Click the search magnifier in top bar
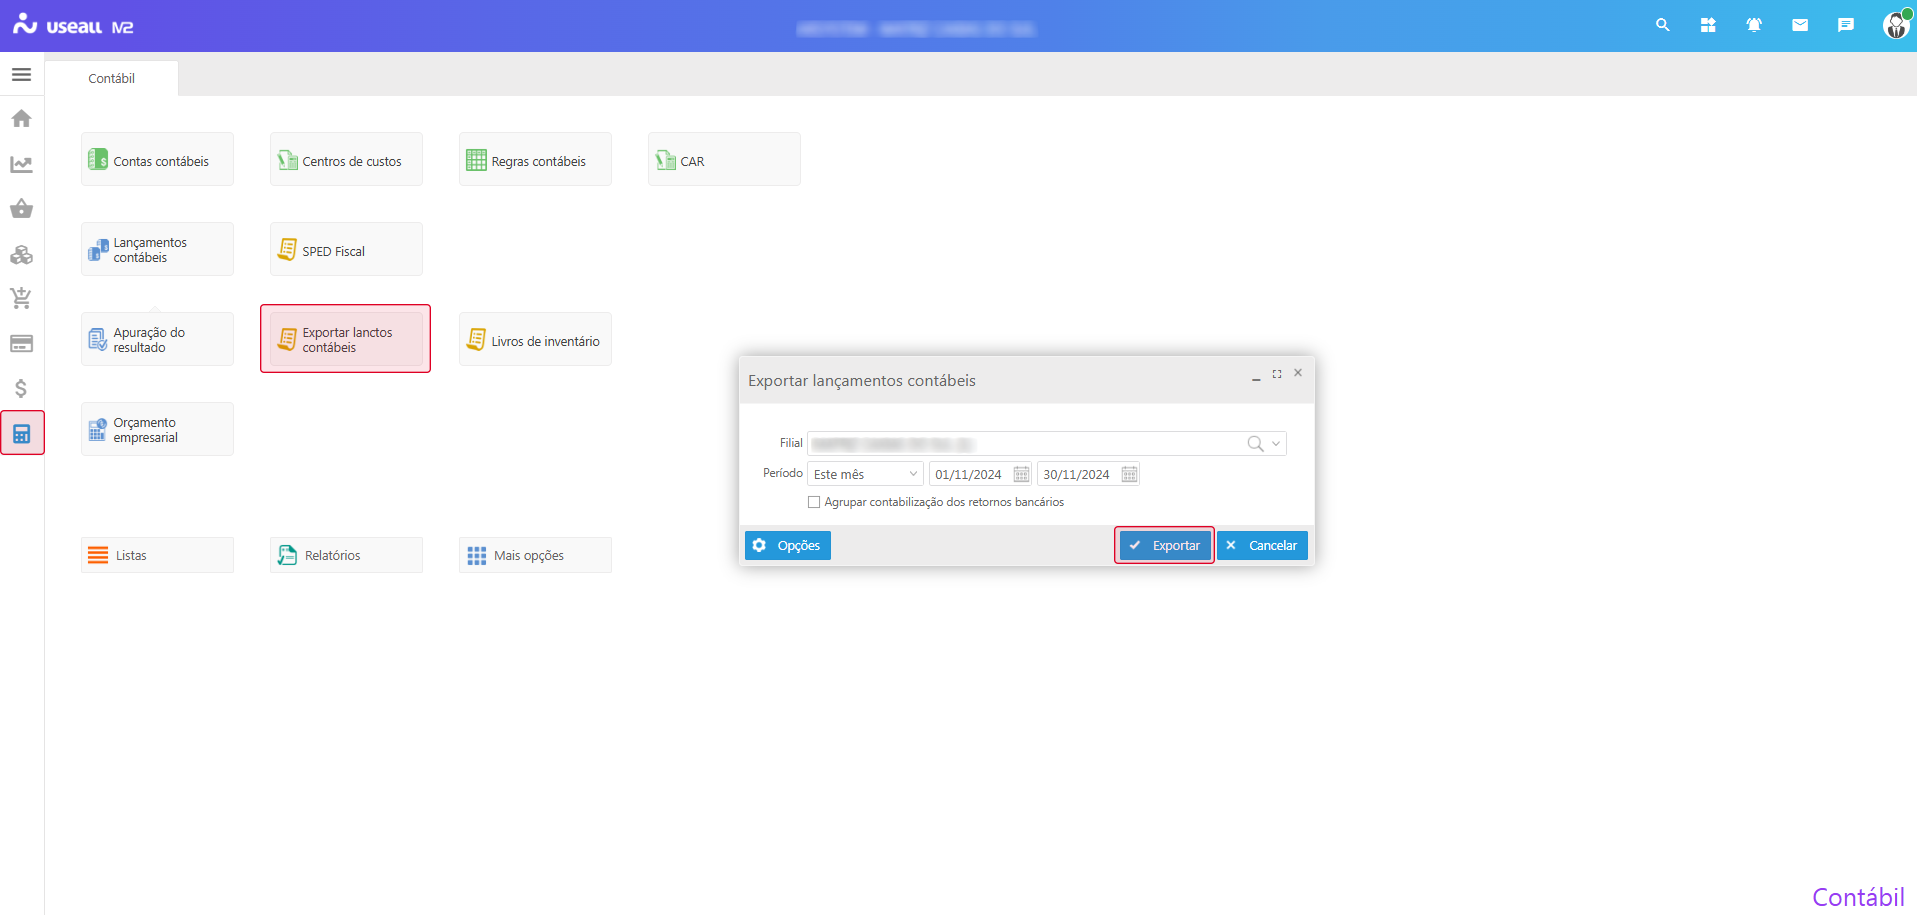Screen dimensions: 1917x915 pyautogui.click(x=1662, y=25)
